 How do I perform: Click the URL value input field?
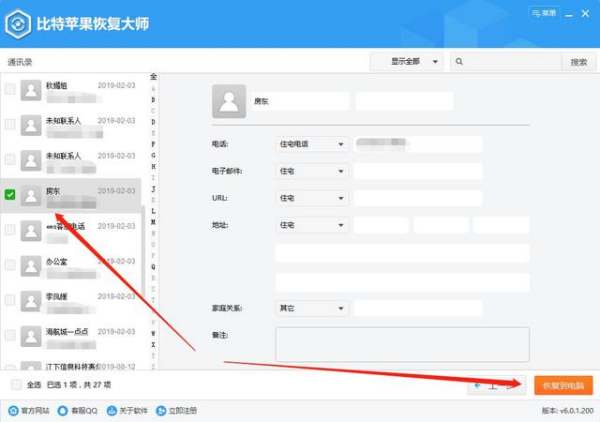[x=418, y=198]
